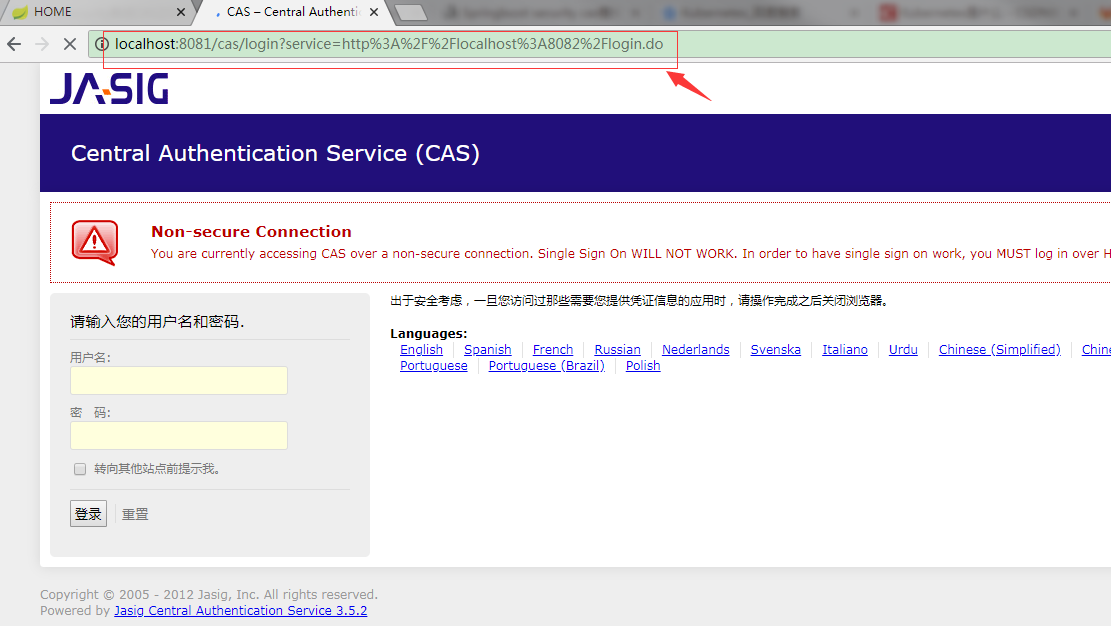View site information icon in address bar
This screenshot has width=1111, height=626.
point(101,44)
